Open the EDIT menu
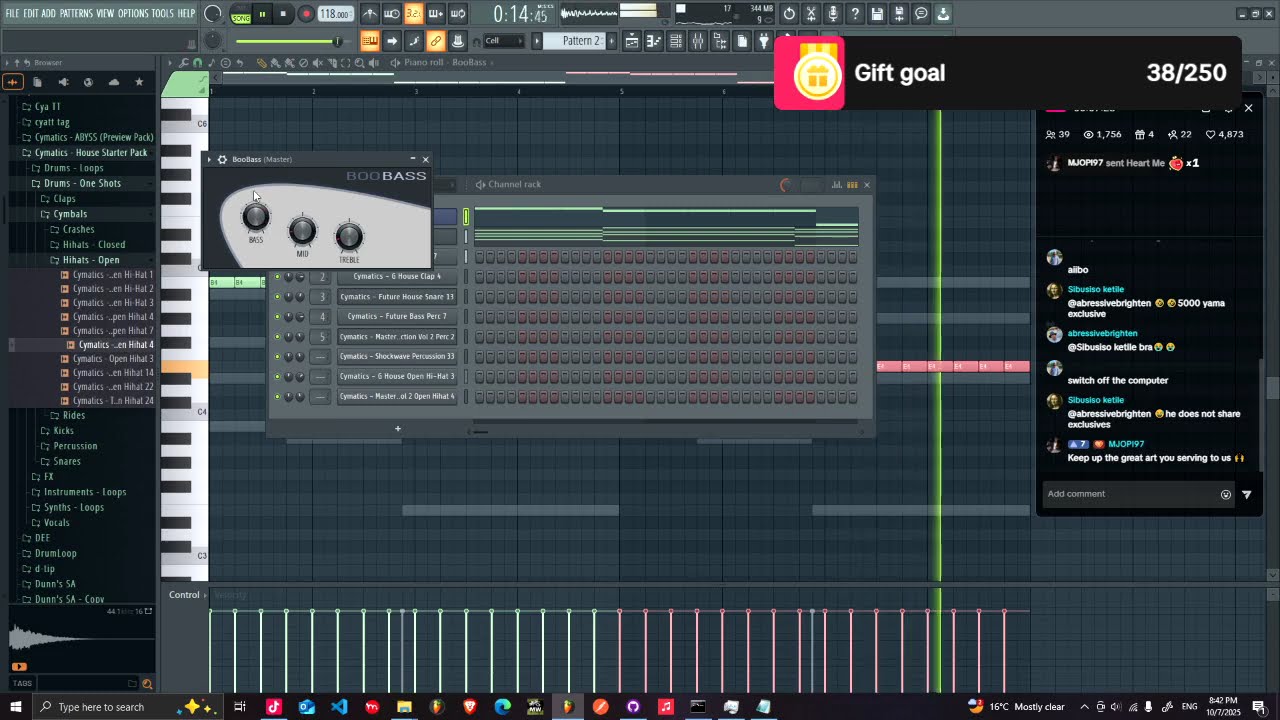The height and width of the screenshot is (720, 1280). [31, 13]
